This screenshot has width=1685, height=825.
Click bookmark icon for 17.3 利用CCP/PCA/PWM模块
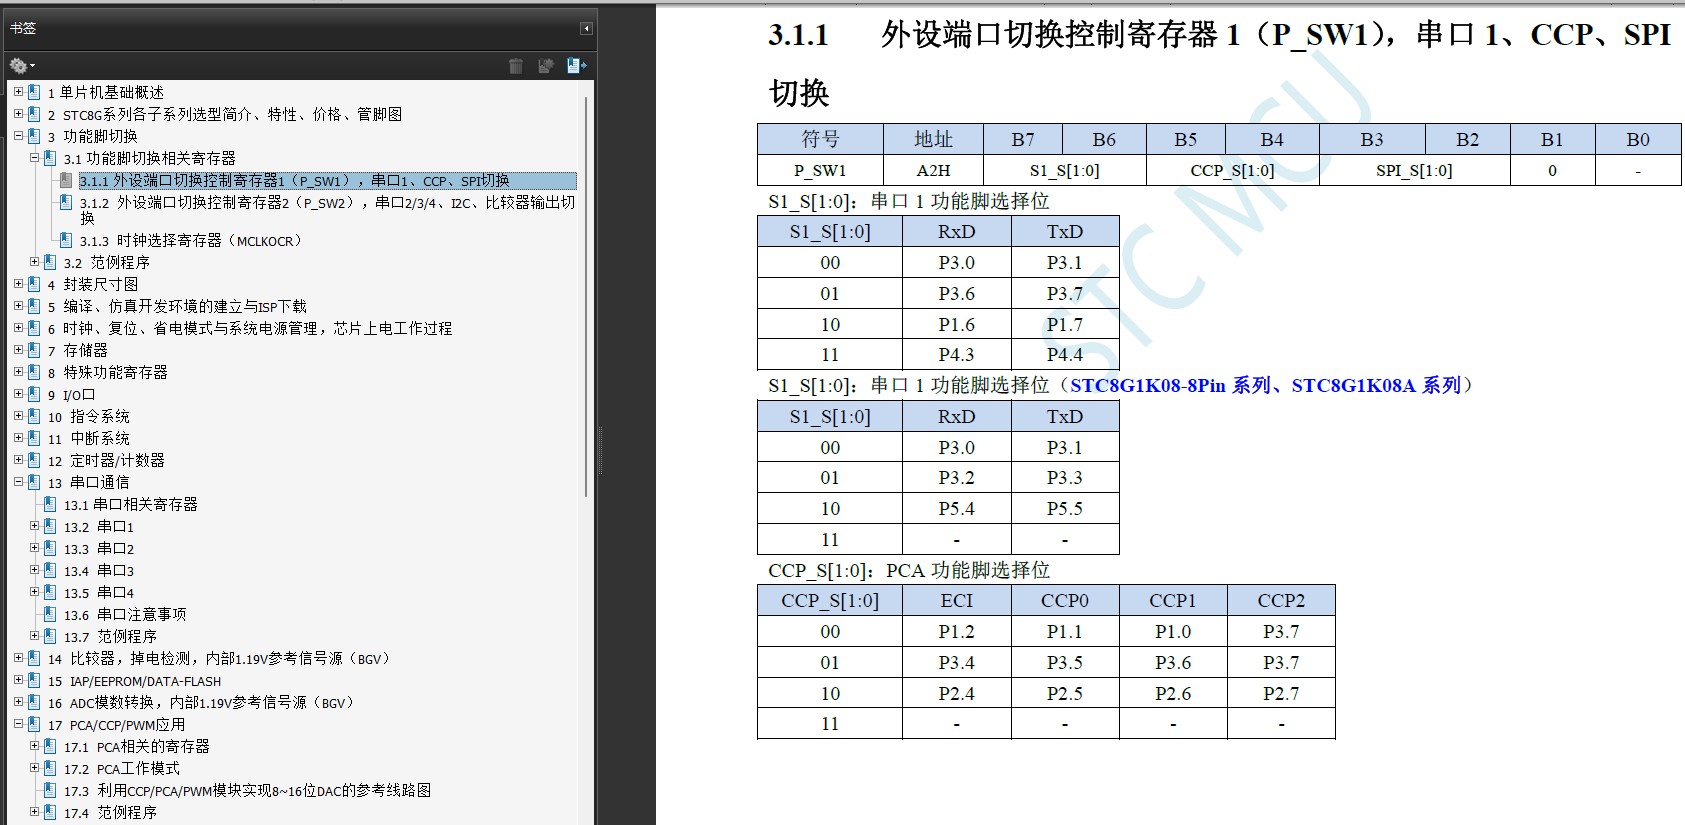point(50,790)
